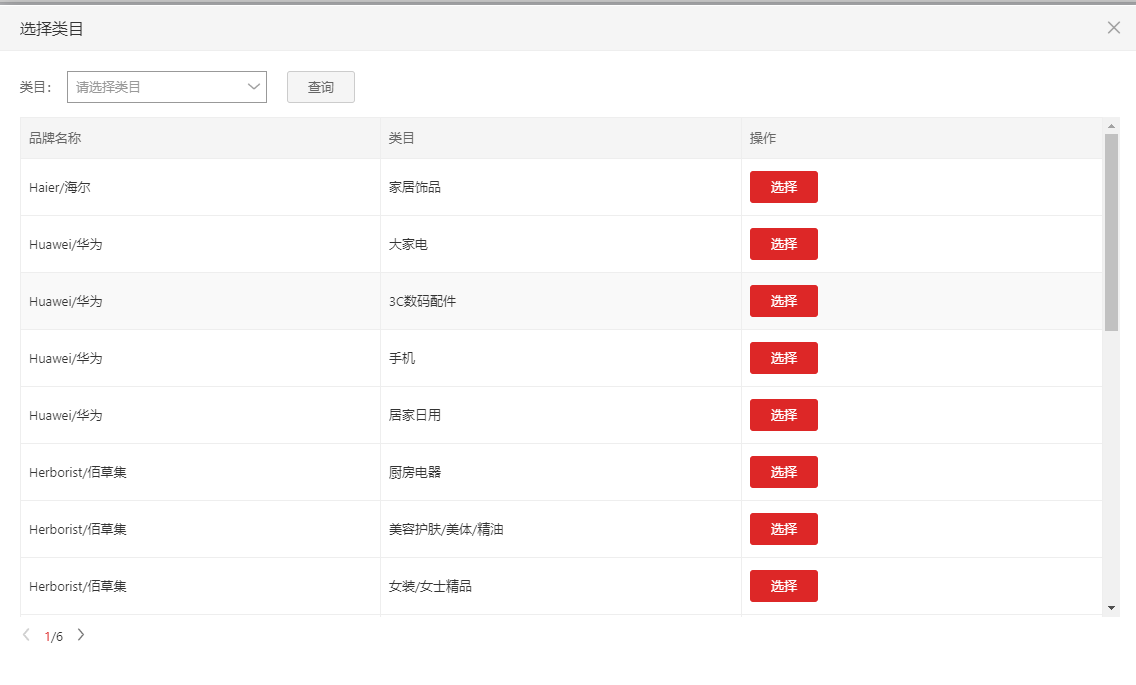
Task: Click the 操作 column header
Action: tap(763, 138)
